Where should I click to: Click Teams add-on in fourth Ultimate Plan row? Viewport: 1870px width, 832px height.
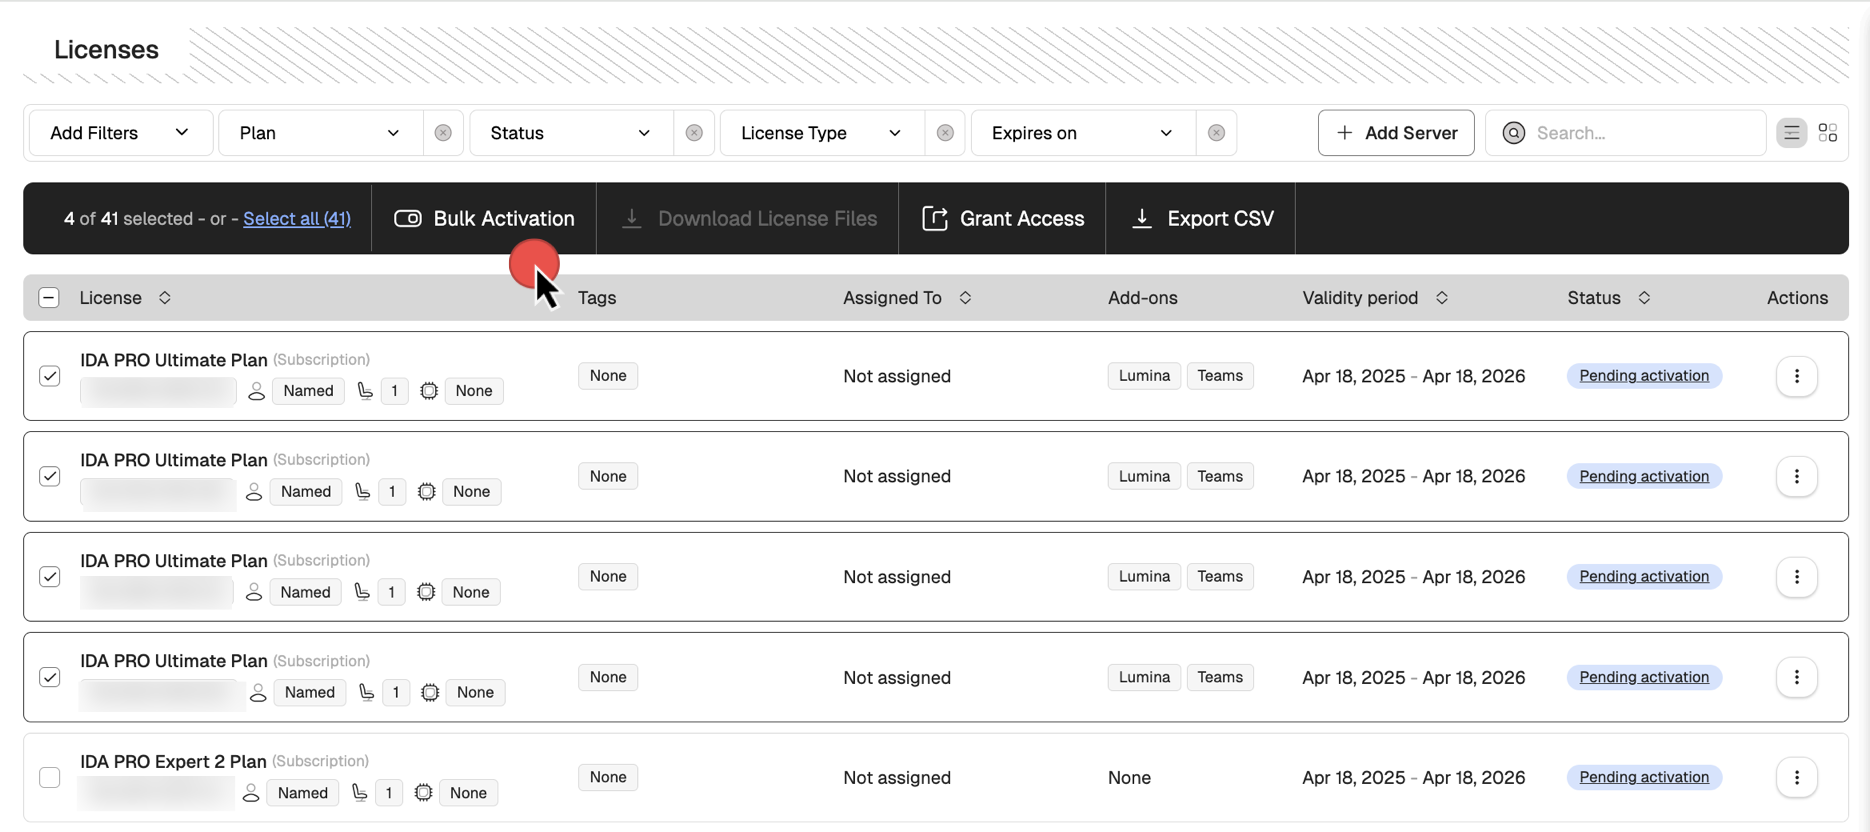click(1220, 678)
